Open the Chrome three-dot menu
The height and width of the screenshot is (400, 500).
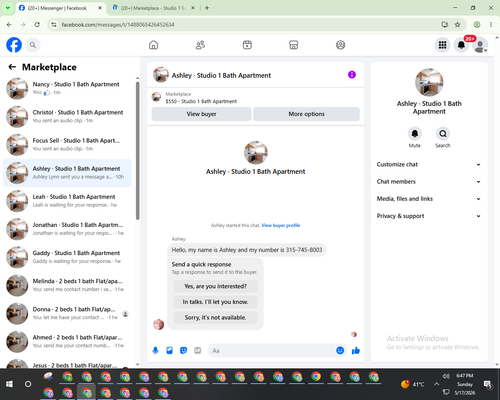491,25
